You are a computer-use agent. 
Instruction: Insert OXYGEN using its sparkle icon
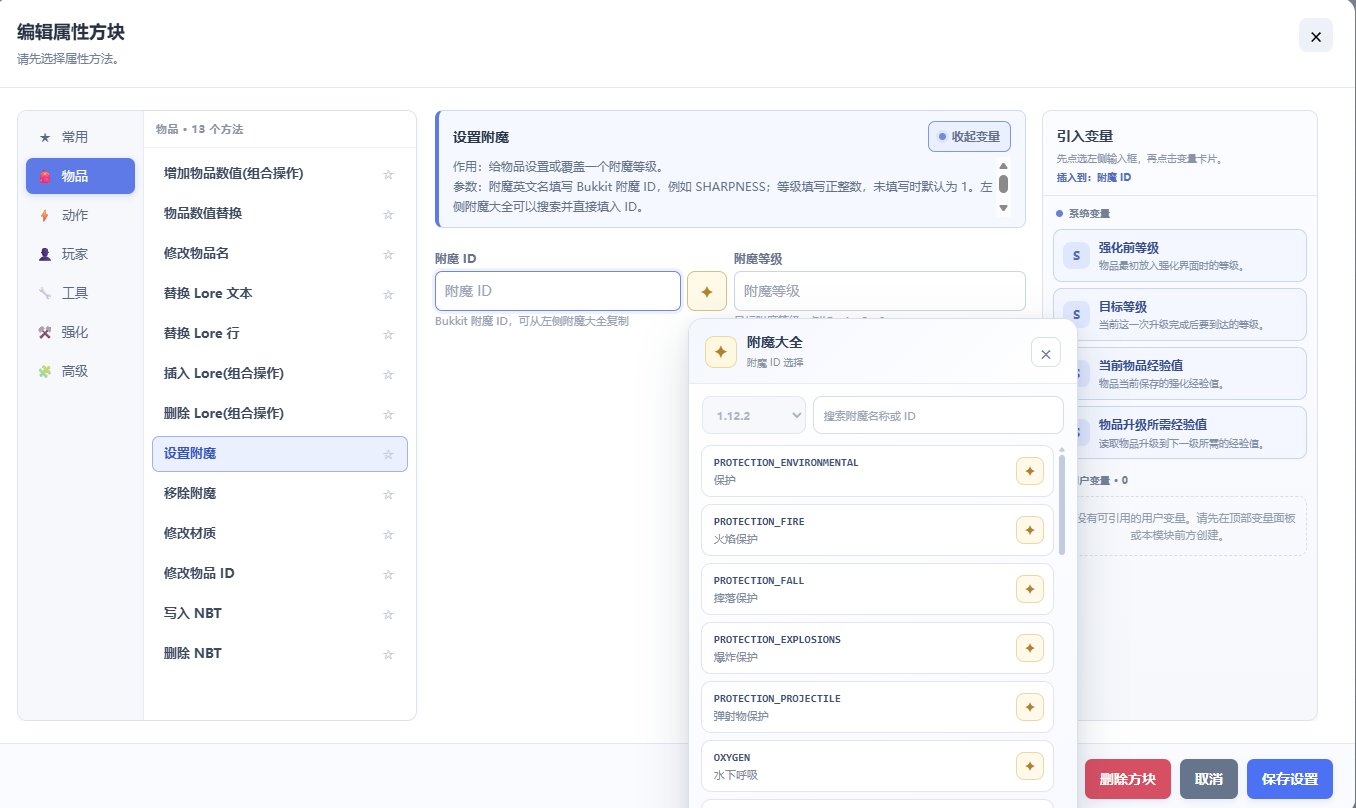point(1030,766)
